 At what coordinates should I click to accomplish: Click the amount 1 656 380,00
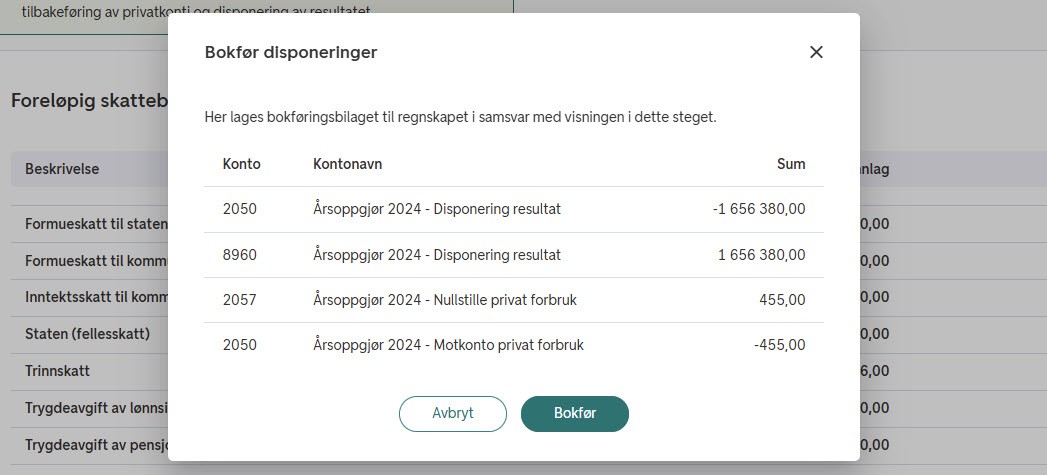(x=761, y=255)
